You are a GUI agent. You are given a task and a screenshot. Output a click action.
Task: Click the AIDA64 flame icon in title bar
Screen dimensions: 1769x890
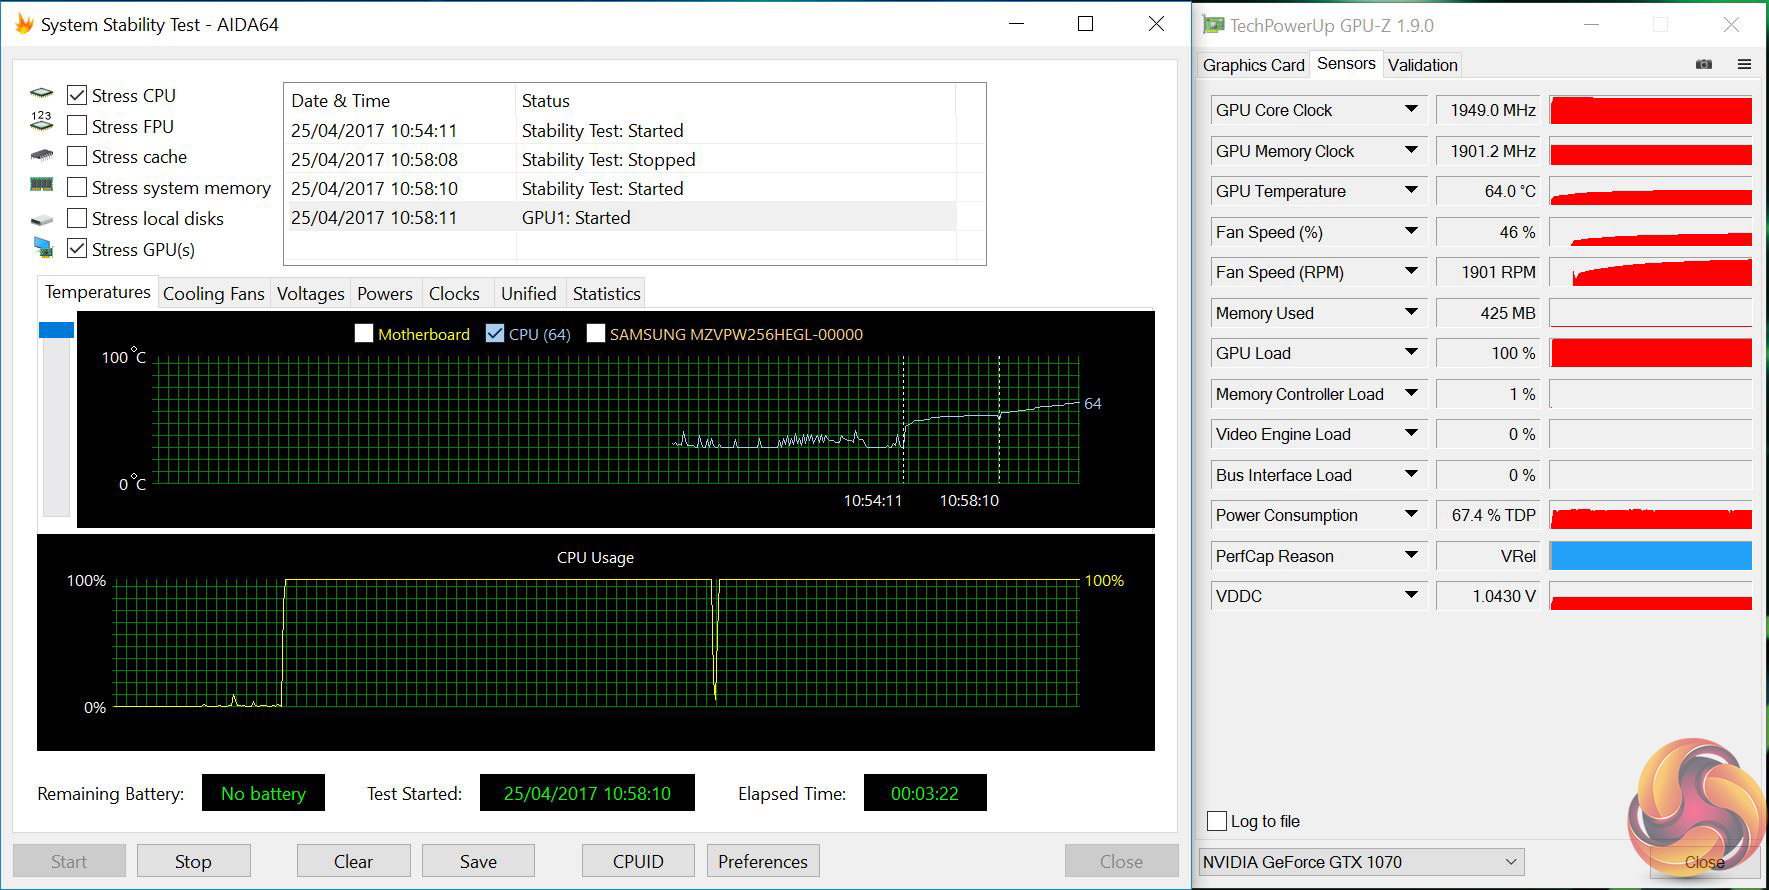point(24,24)
